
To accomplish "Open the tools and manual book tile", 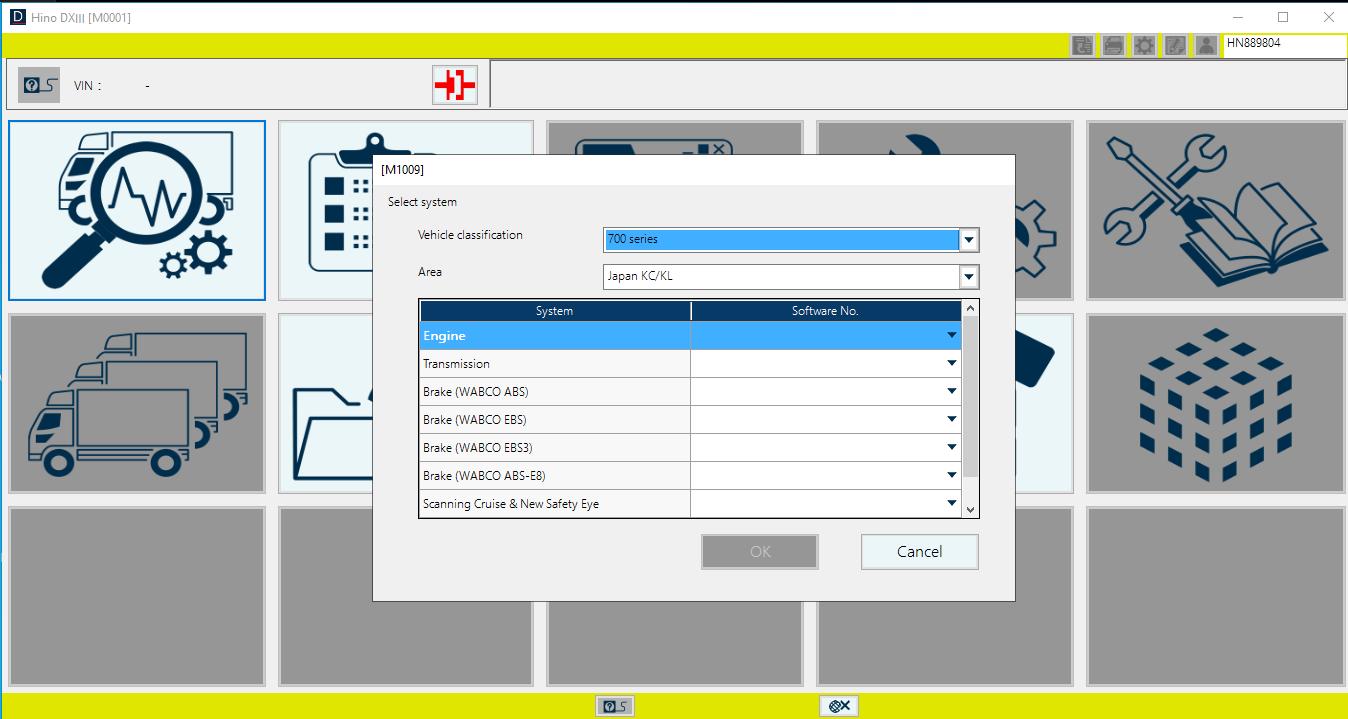I will [1216, 211].
